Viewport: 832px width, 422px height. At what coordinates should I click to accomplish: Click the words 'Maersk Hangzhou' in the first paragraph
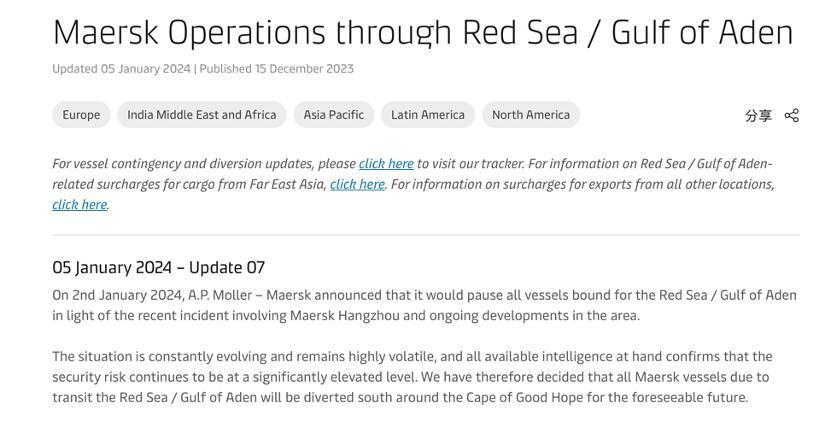click(344, 316)
